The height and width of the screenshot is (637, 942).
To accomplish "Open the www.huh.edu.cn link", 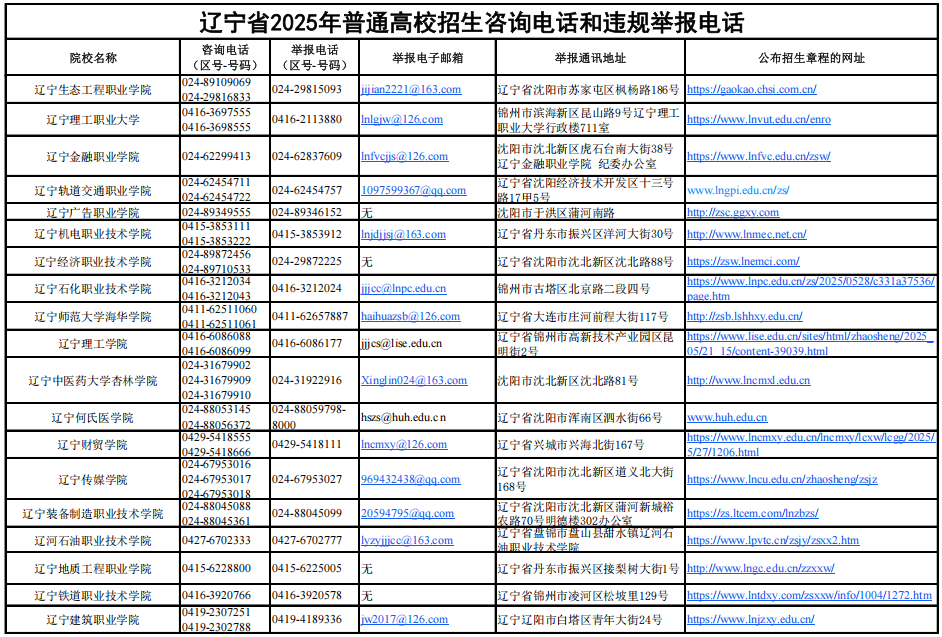I will click(727, 417).
